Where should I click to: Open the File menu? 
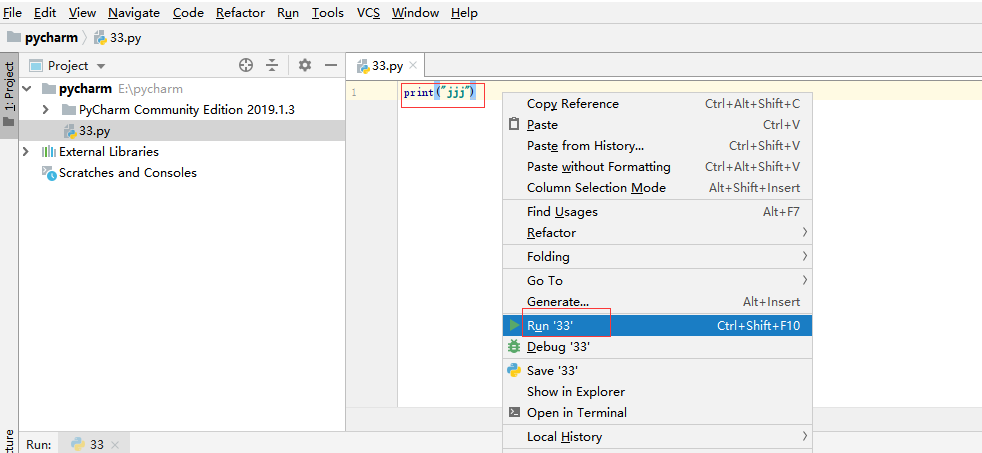coord(13,13)
